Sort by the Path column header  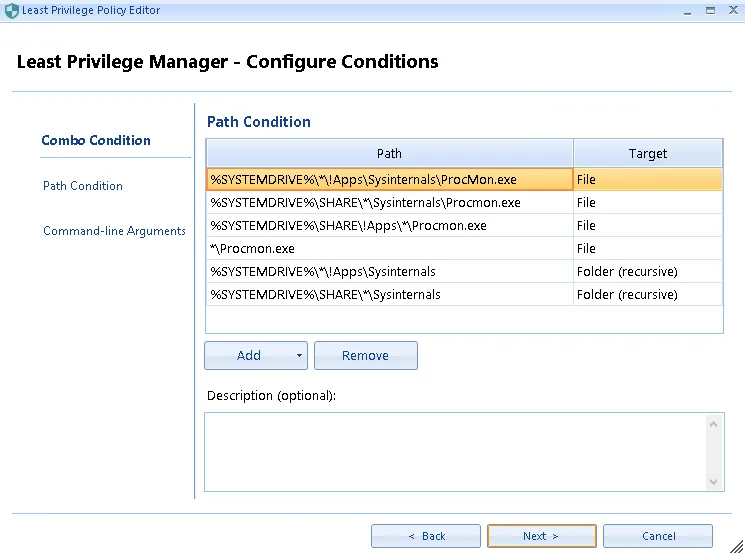pyautogui.click(x=389, y=153)
